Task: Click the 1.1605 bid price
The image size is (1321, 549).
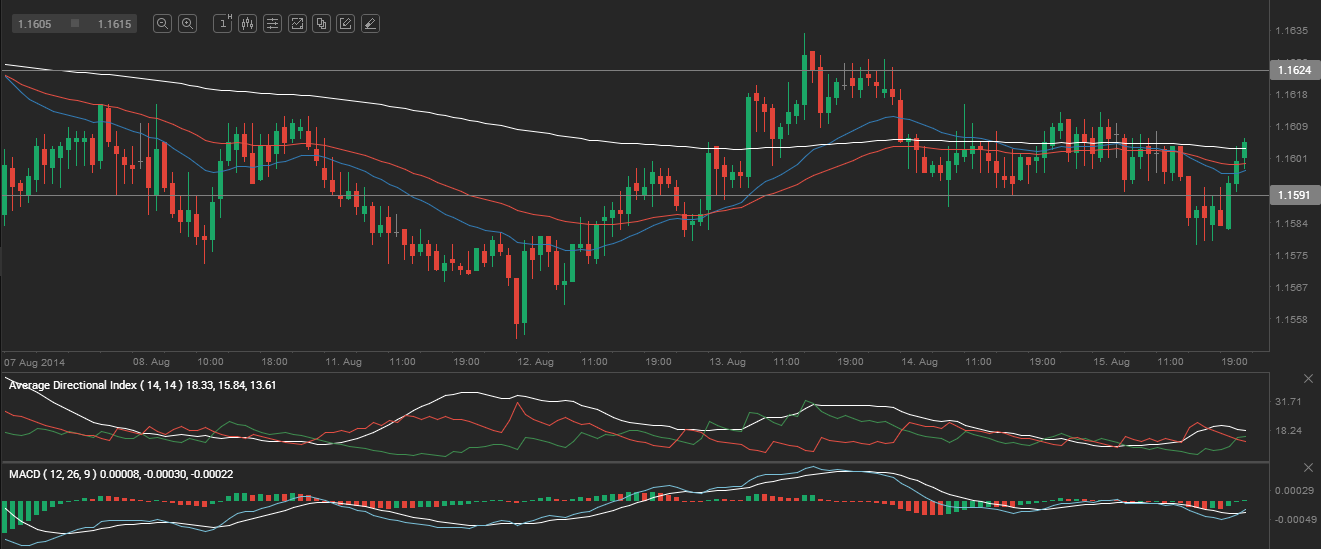Action: 35,23
